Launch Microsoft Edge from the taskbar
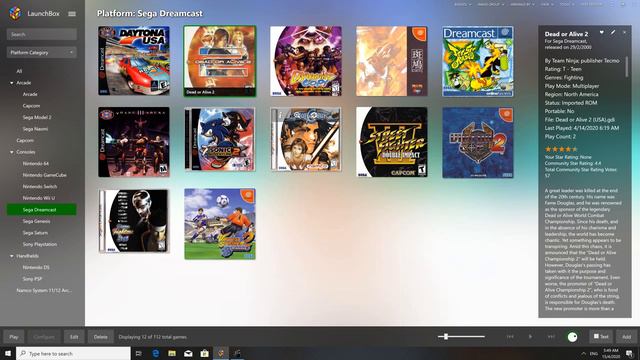This screenshot has width=640, height=360. (x=156, y=353)
